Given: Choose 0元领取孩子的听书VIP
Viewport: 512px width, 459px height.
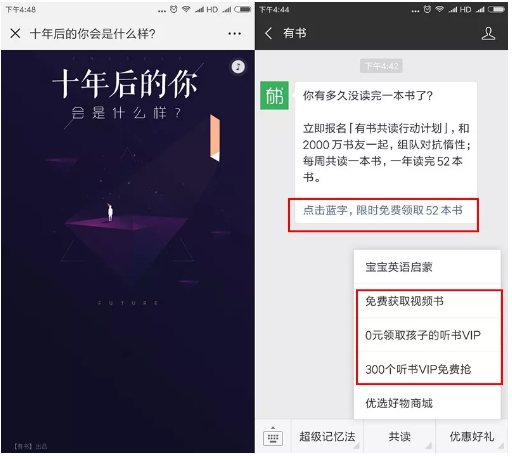Looking at the screenshot, I should (x=427, y=335).
